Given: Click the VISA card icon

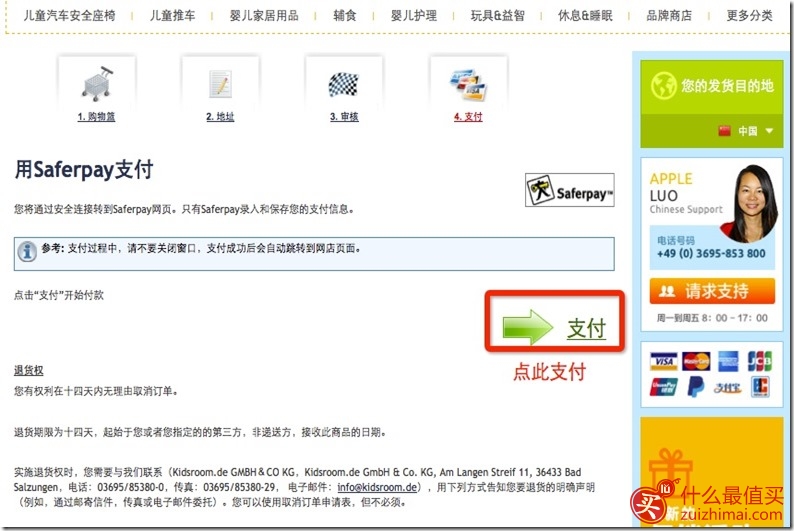Looking at the screenshot, I should click(x=664, y=361).
